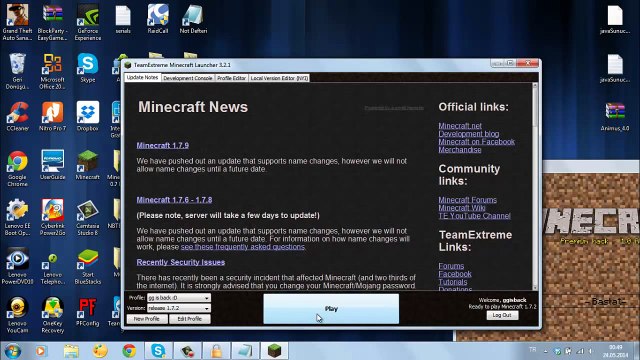The width and height of the screenshot is (640, 360).
Task: Launch the Lenovo YouCam shortcut
Action: click(17, 315)
